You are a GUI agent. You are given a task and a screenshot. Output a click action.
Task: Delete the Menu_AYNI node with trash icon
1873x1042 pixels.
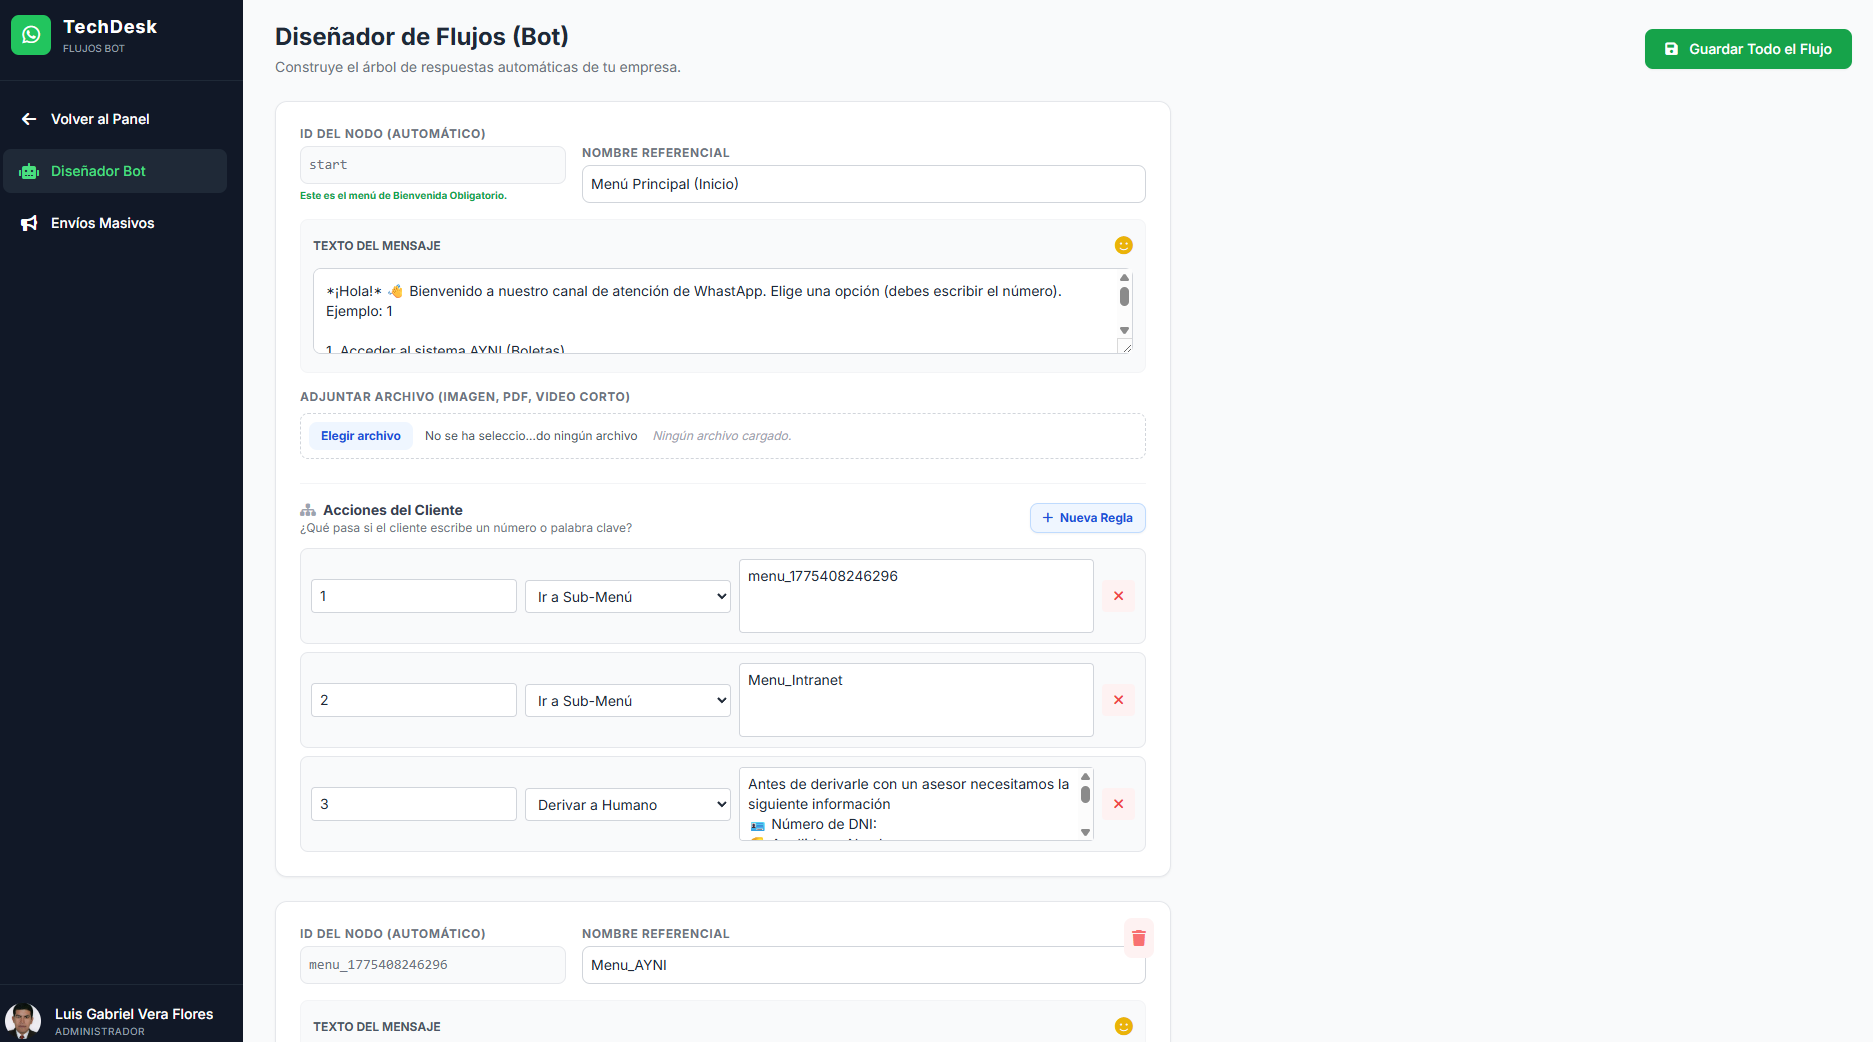(1138, 938)
